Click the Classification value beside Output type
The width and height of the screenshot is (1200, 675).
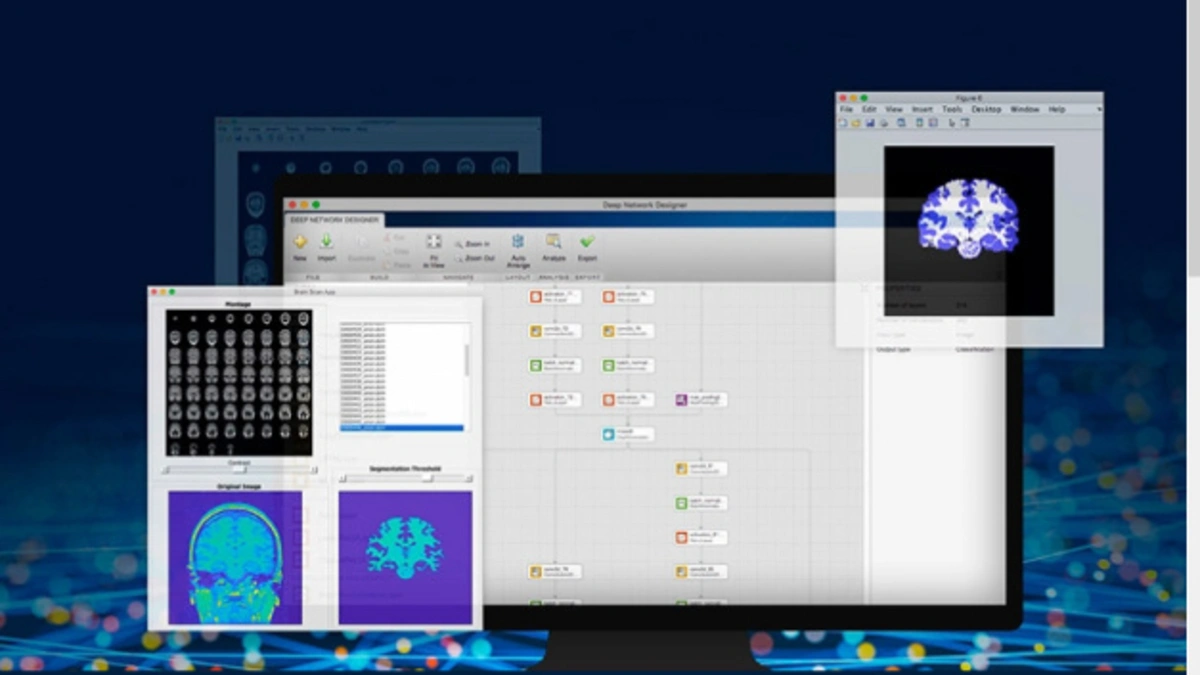pyautogui.click(x=975, y=349)
